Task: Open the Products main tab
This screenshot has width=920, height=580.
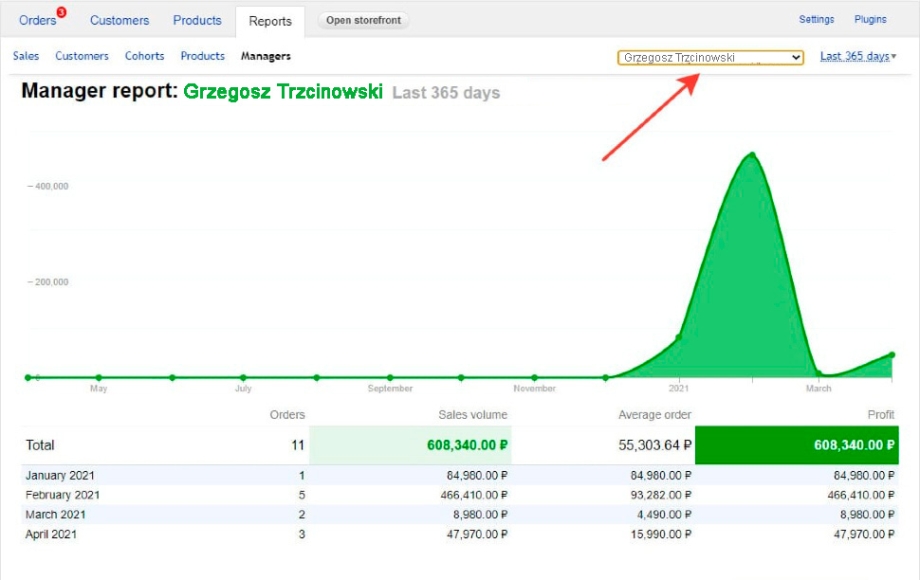Action: pyautogui.click(x=197, y=20)
